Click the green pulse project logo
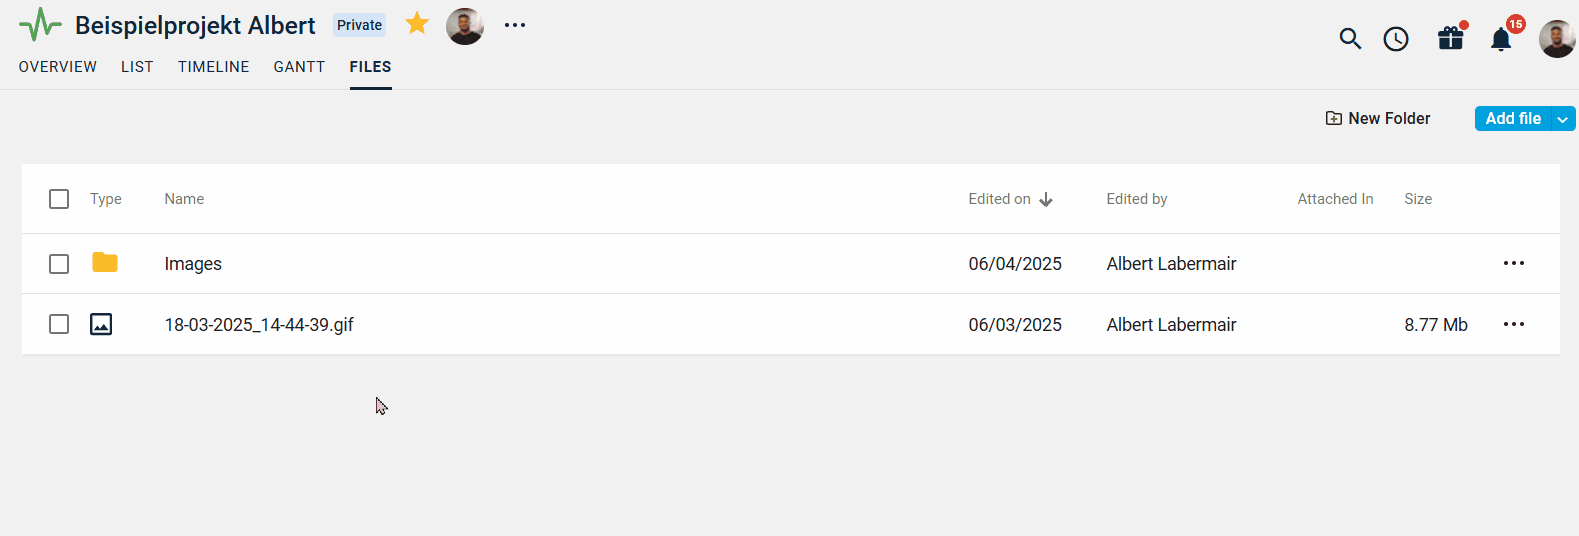The image size is (1579, 536). point(40,25)
